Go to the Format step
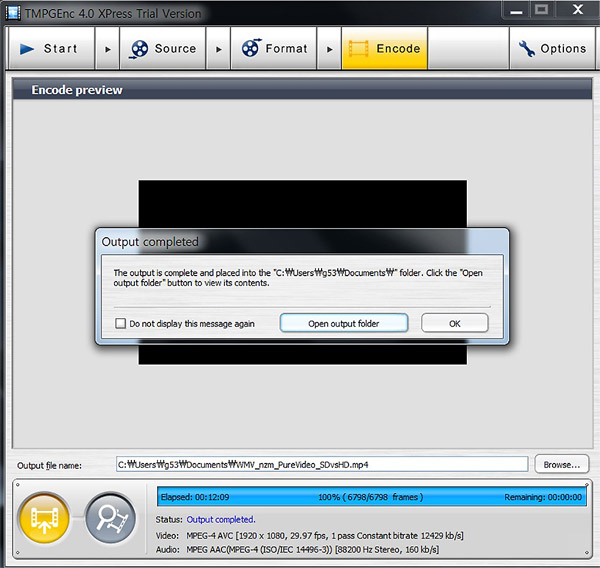Screen dimensions: 600x568 point(274,49)
